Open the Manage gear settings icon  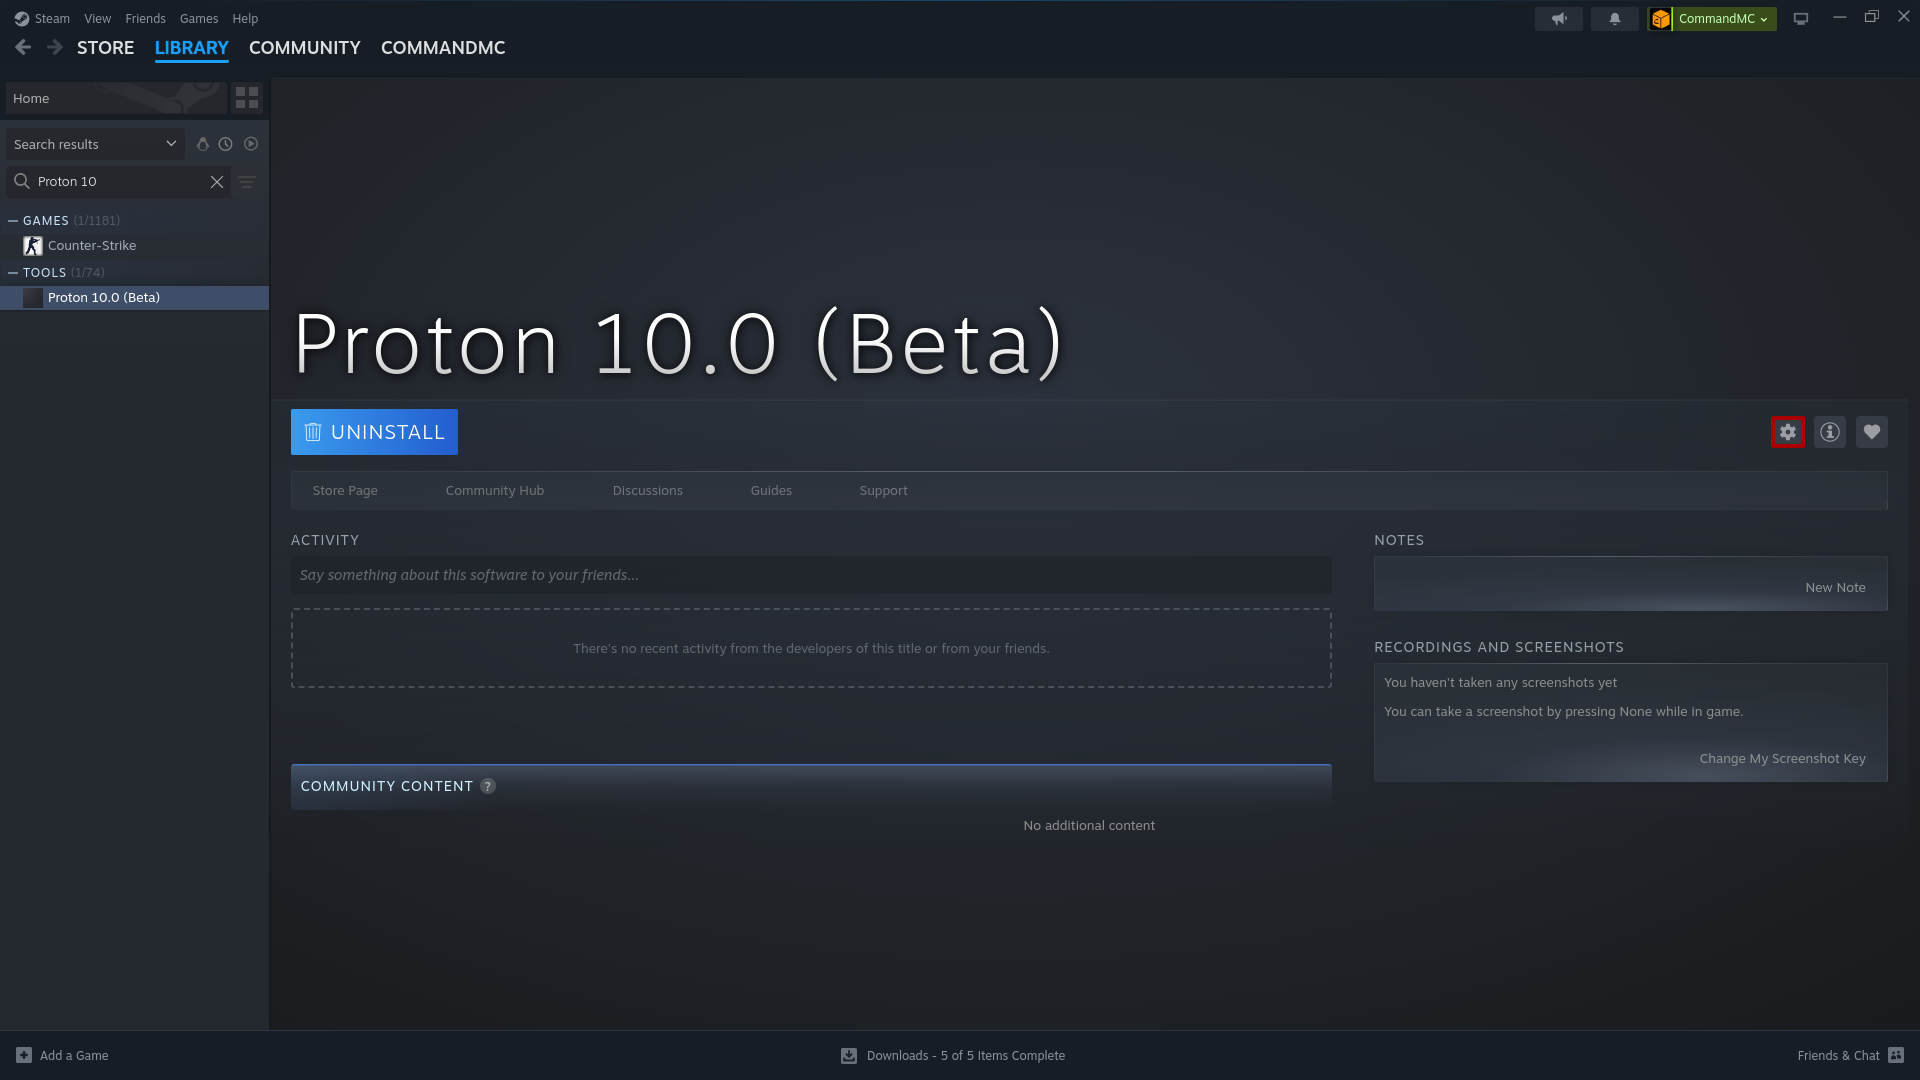point(1787,432)
